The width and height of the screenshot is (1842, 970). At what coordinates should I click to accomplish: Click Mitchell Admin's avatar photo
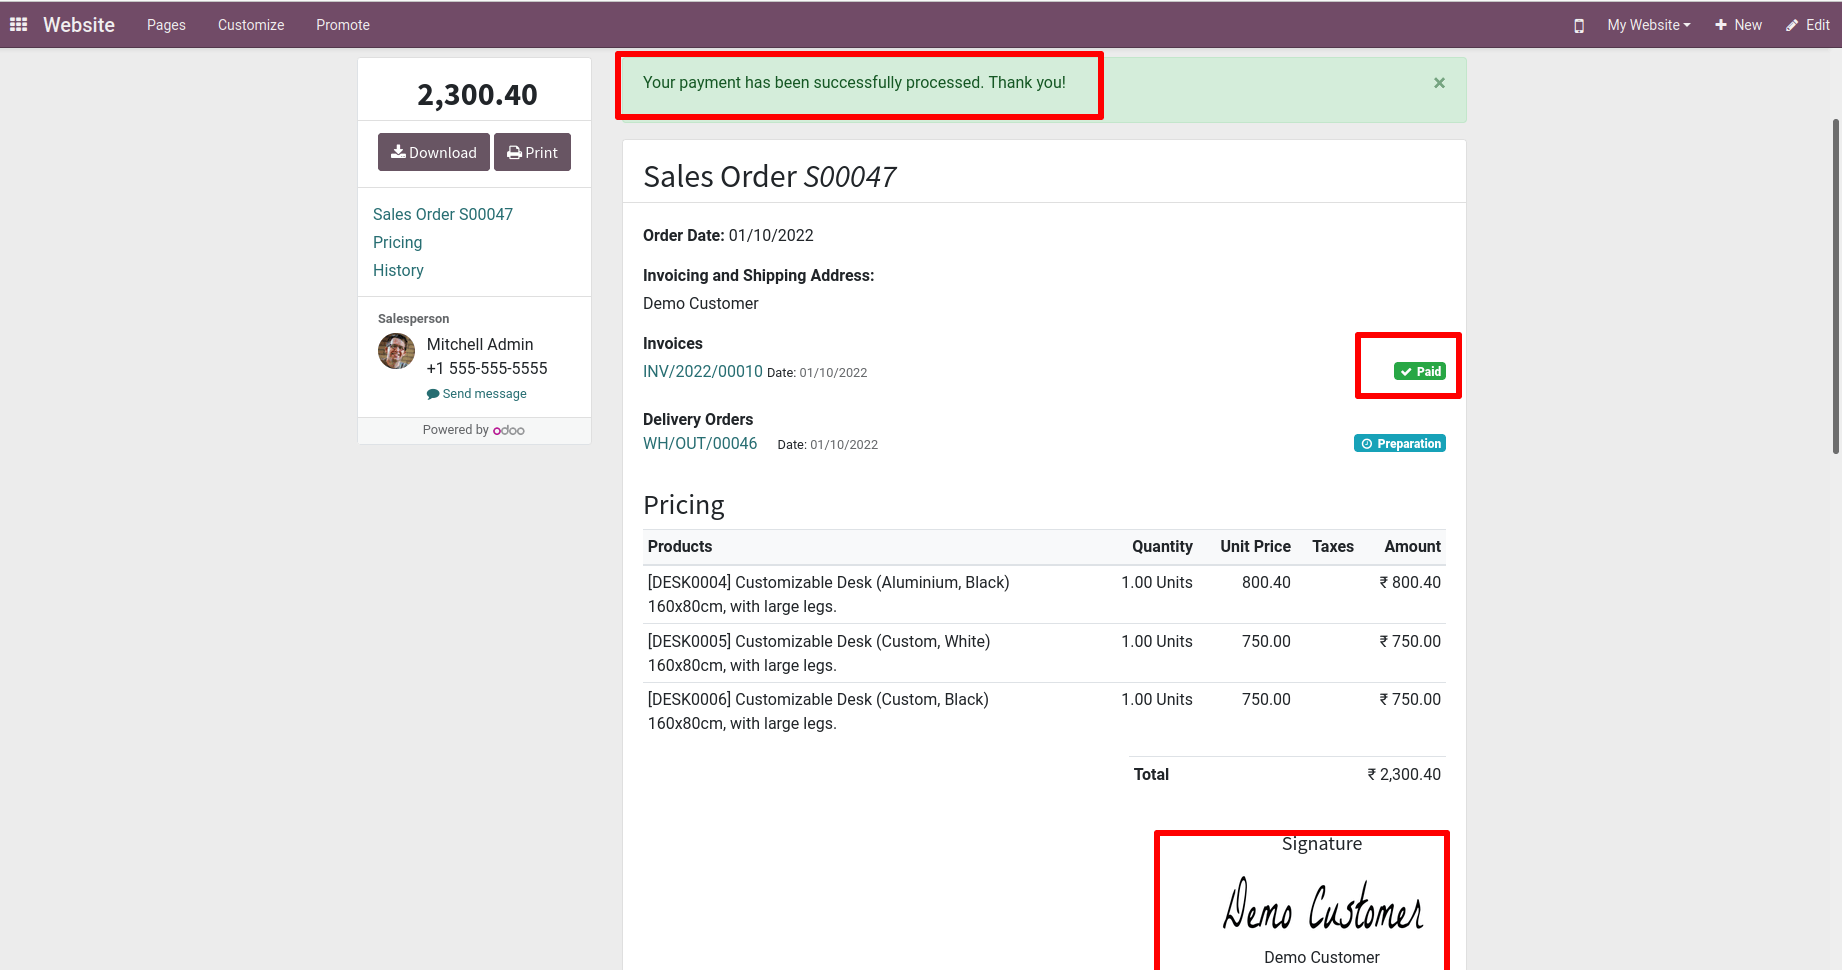pyautogui.click(x=396, y=351)
